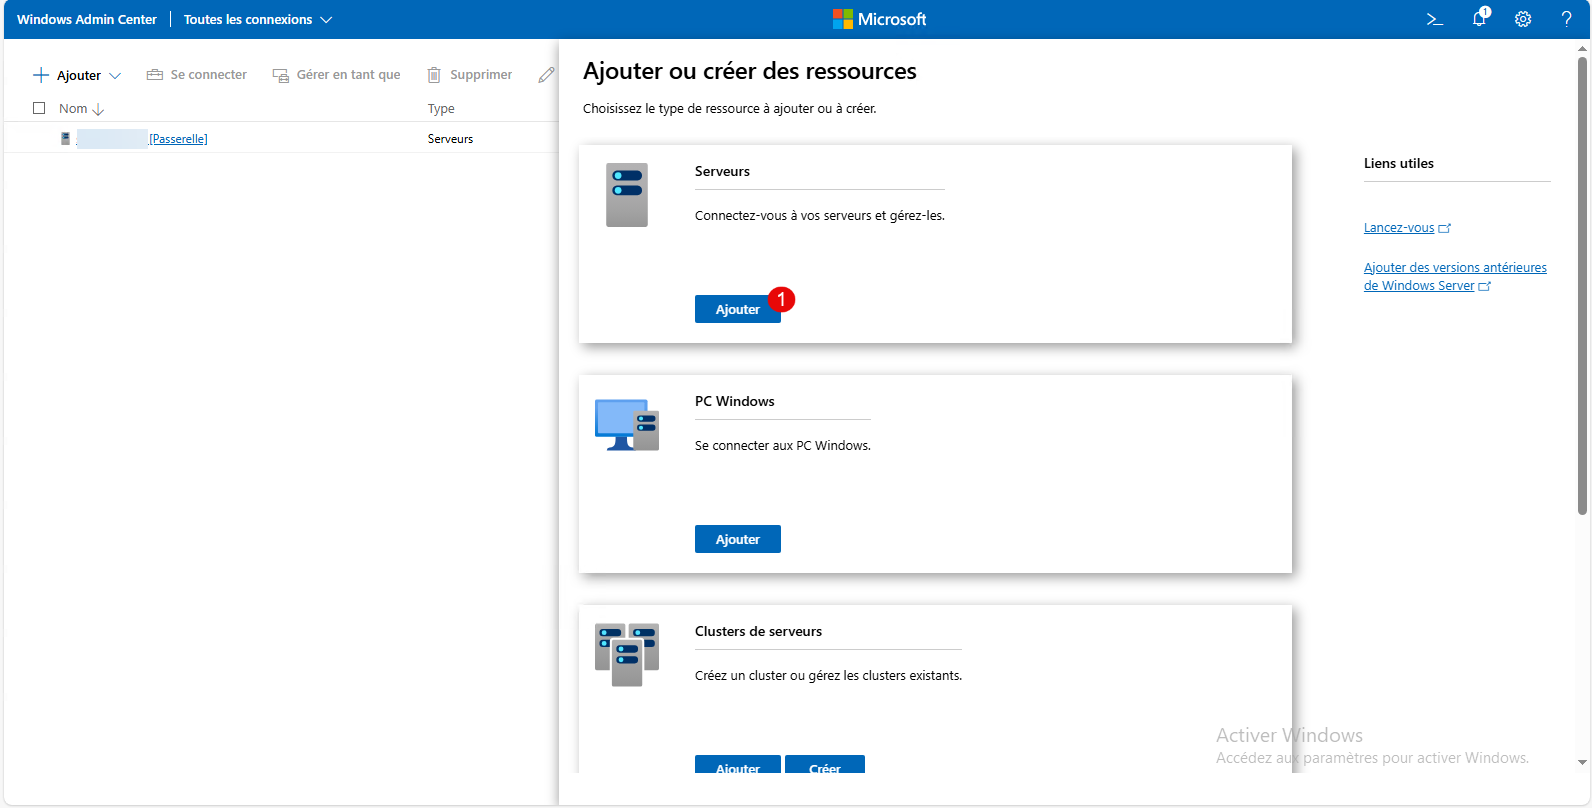The width and height of the screenshot is (1592, 808).
Task: Sort connections by the Nom column
Action: [73, 108]
